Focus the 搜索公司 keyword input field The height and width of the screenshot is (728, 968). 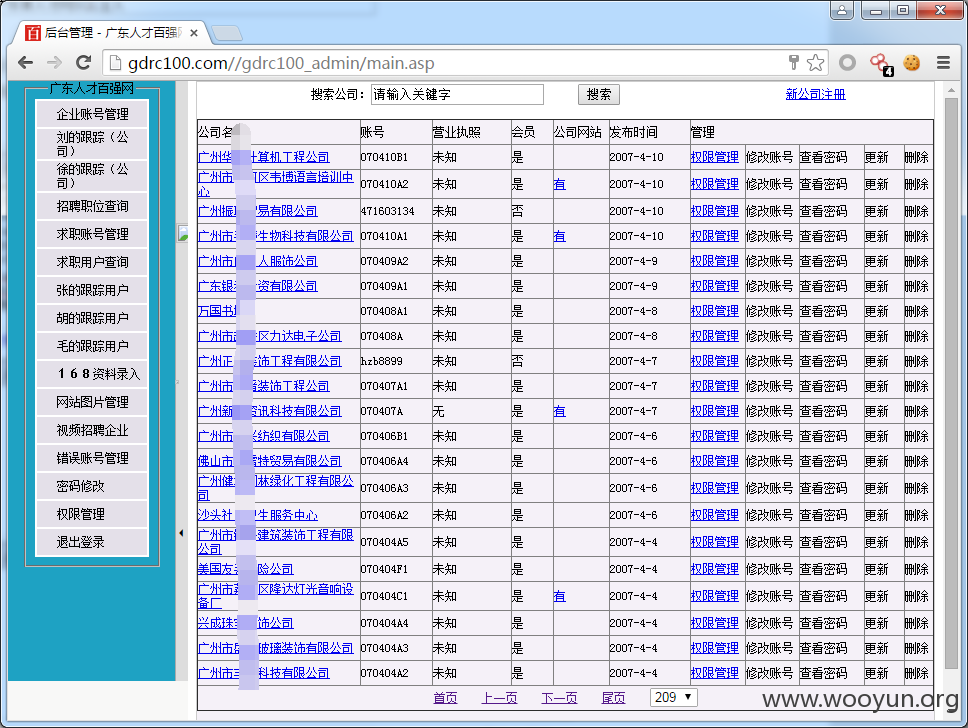457,94
